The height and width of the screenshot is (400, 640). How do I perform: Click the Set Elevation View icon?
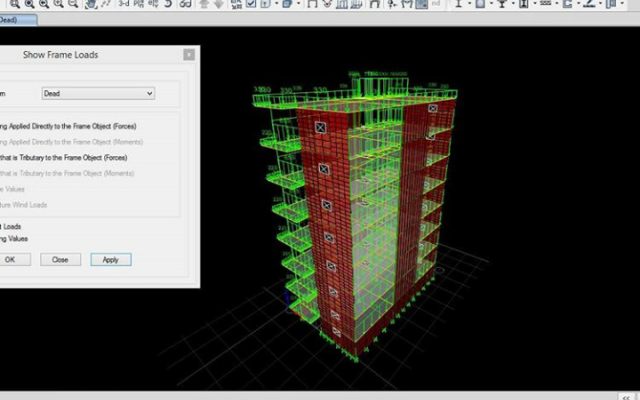tap(153, 4)
